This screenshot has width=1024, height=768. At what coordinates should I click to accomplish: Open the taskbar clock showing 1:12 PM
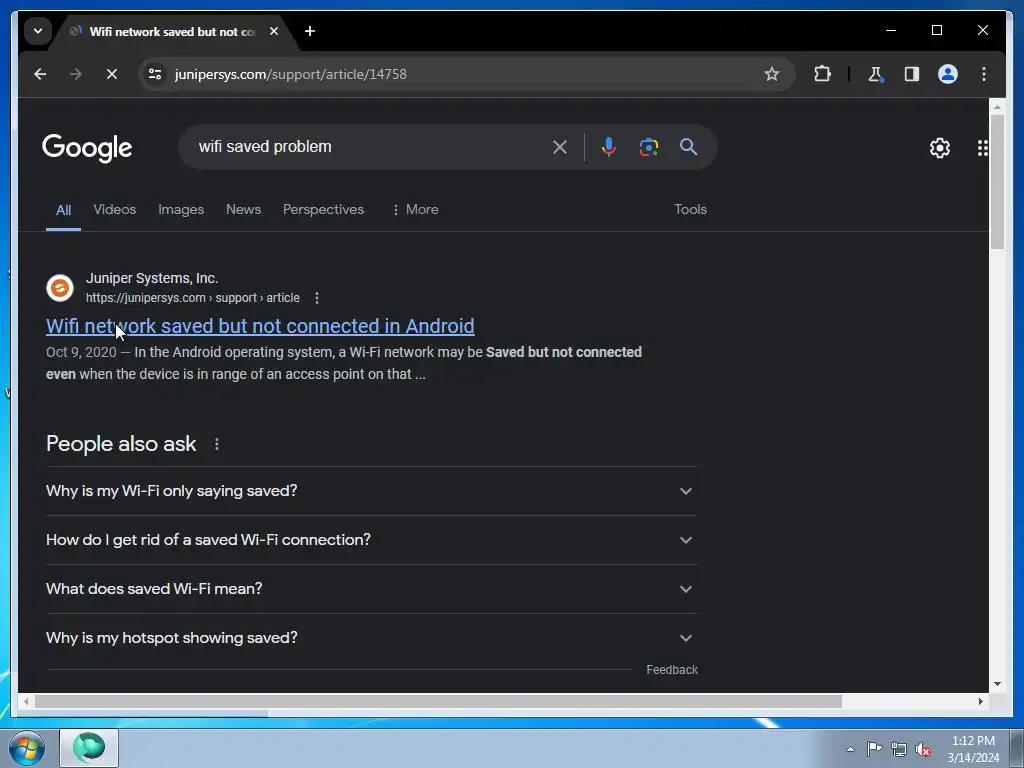click(973, 749)
